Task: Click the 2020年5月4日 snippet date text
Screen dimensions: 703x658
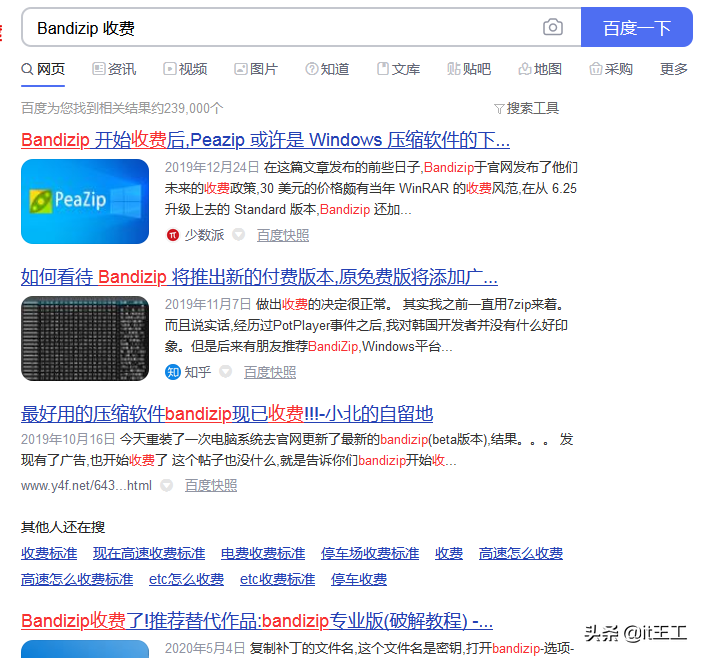Action: pyautogui.click(x=205, y=648)
